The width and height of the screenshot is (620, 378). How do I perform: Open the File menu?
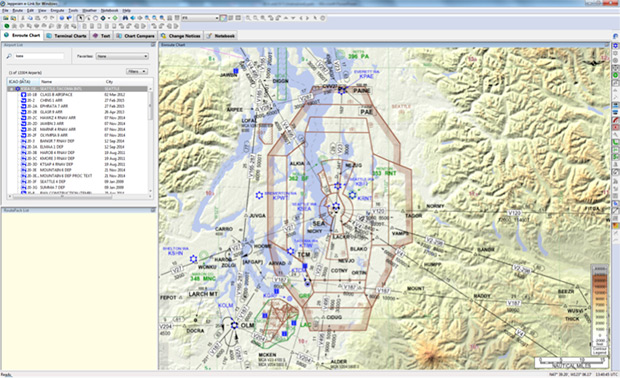coord(5,10)
